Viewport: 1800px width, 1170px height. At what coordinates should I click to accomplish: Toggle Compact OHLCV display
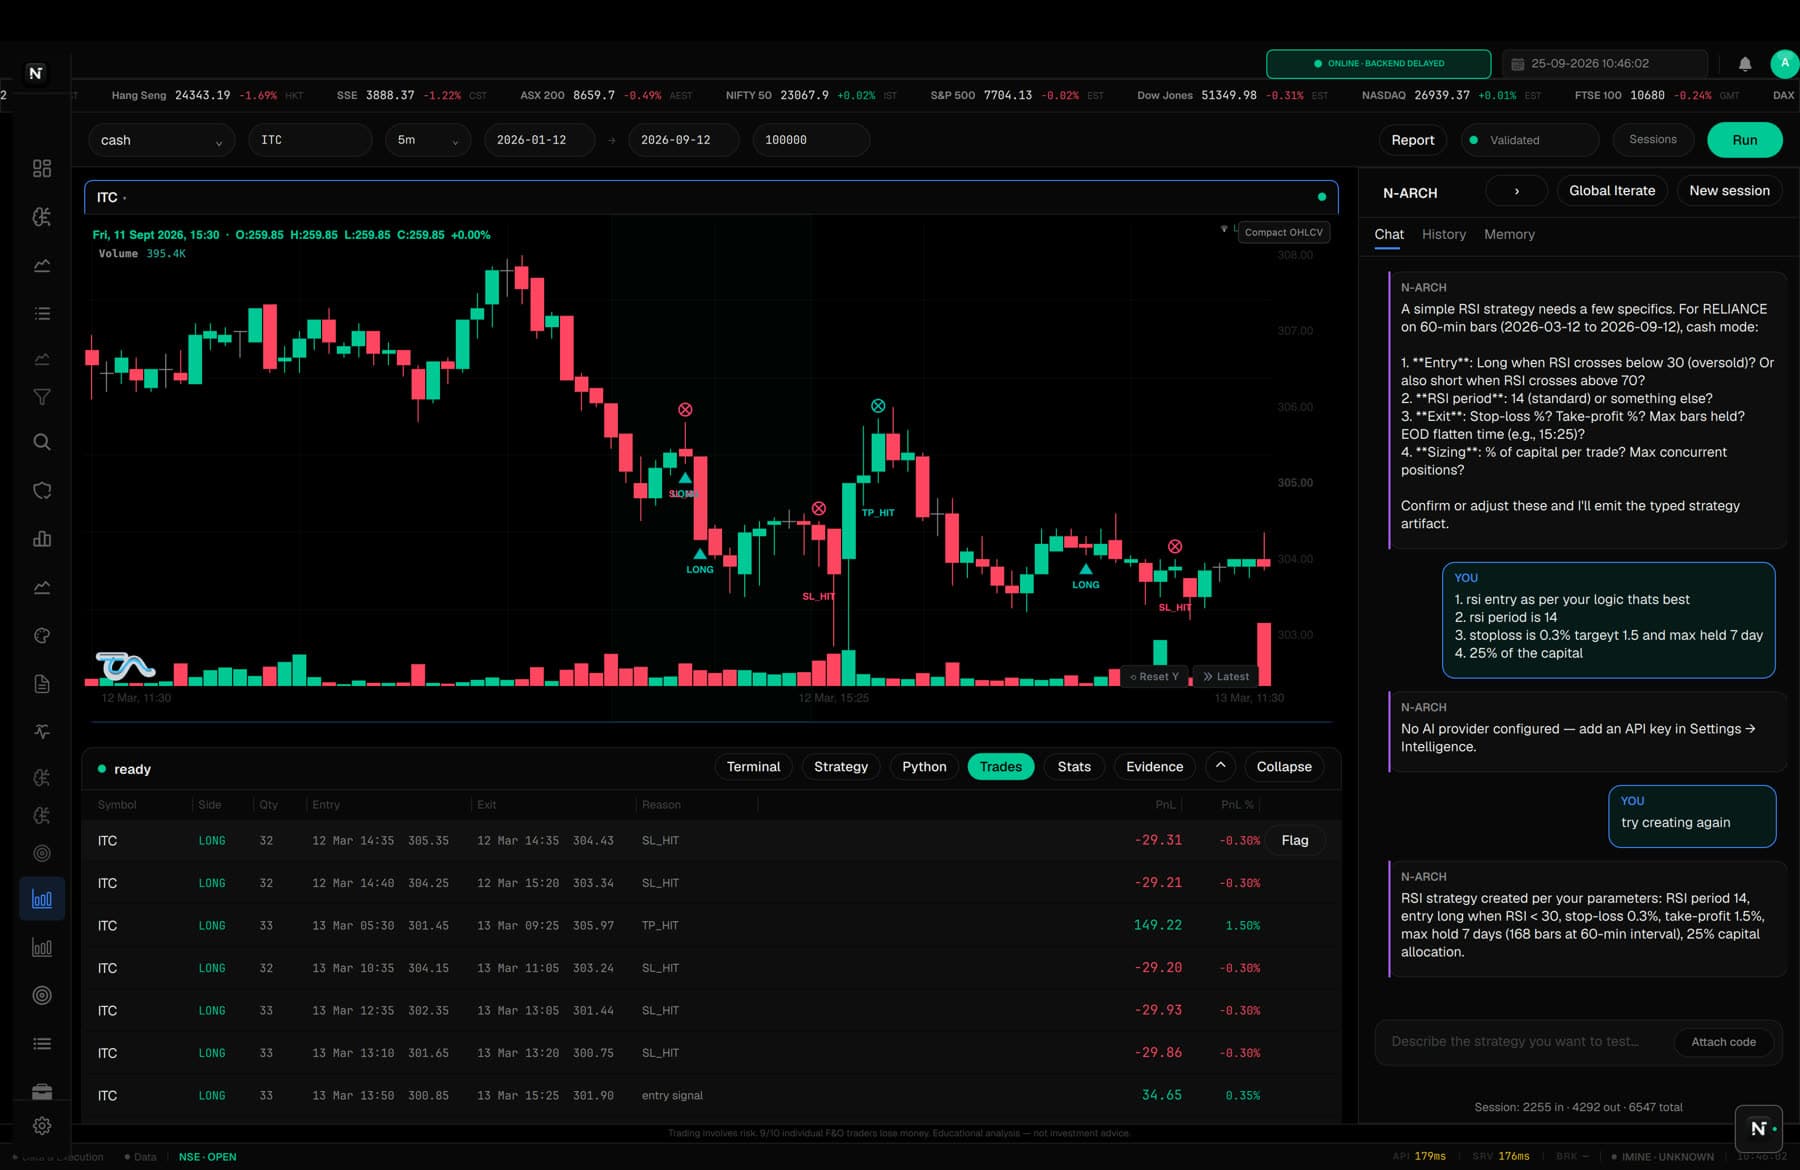point(1283,232)
